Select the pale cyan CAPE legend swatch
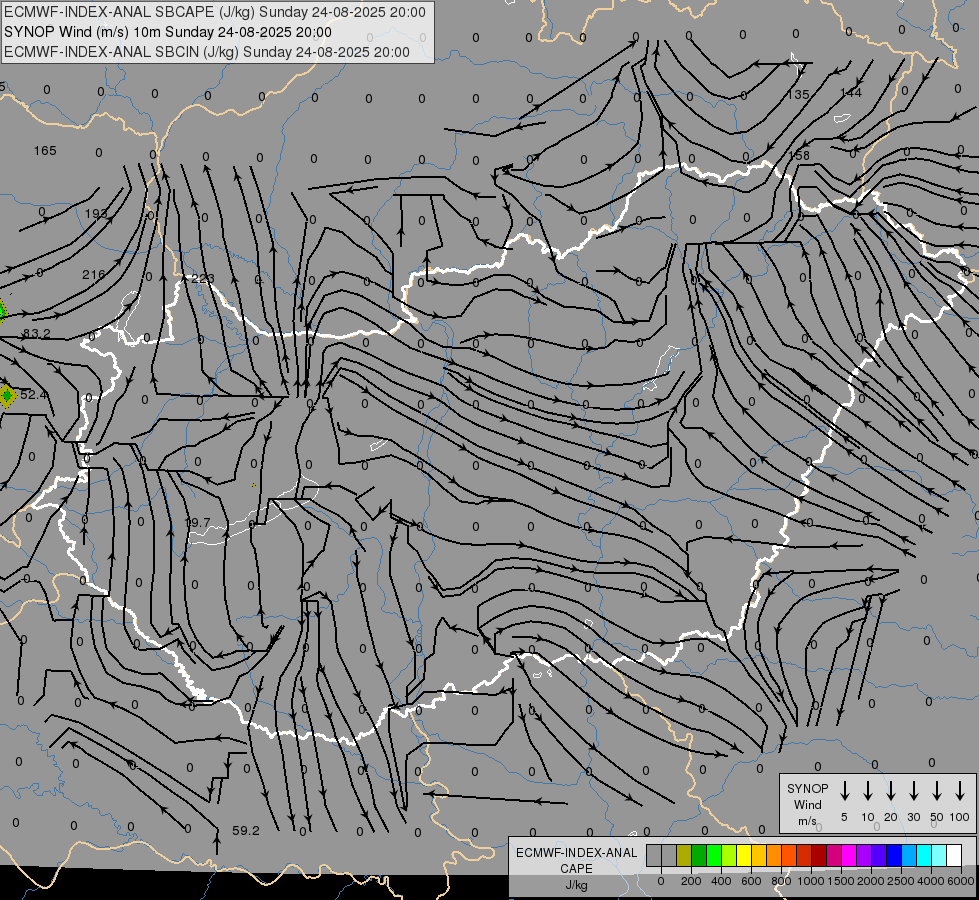Image resolution: width=979 pixels, height=900 pixels. click(940, 855)
